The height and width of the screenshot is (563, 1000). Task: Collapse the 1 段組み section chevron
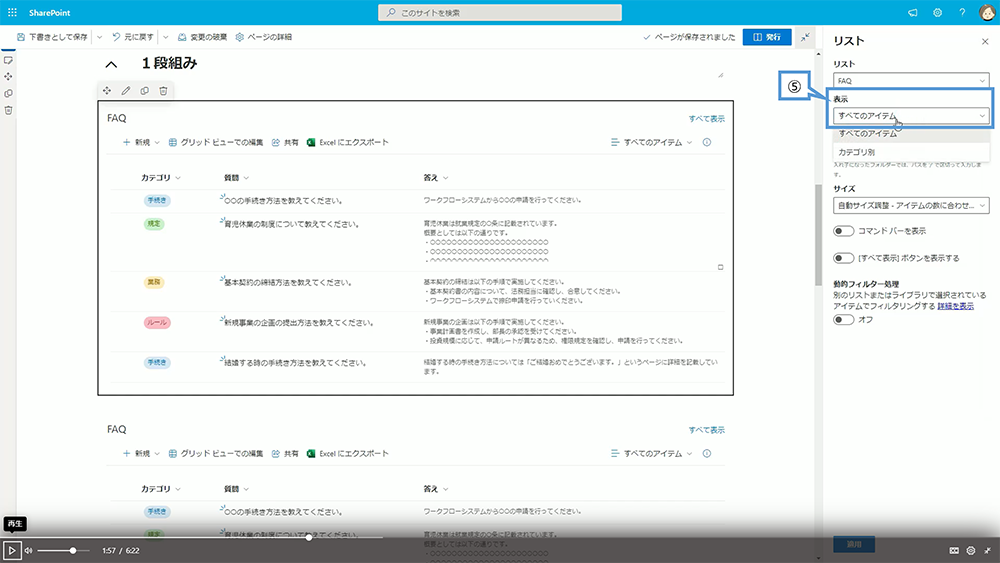pyautogui.click(x=111, y=64)
